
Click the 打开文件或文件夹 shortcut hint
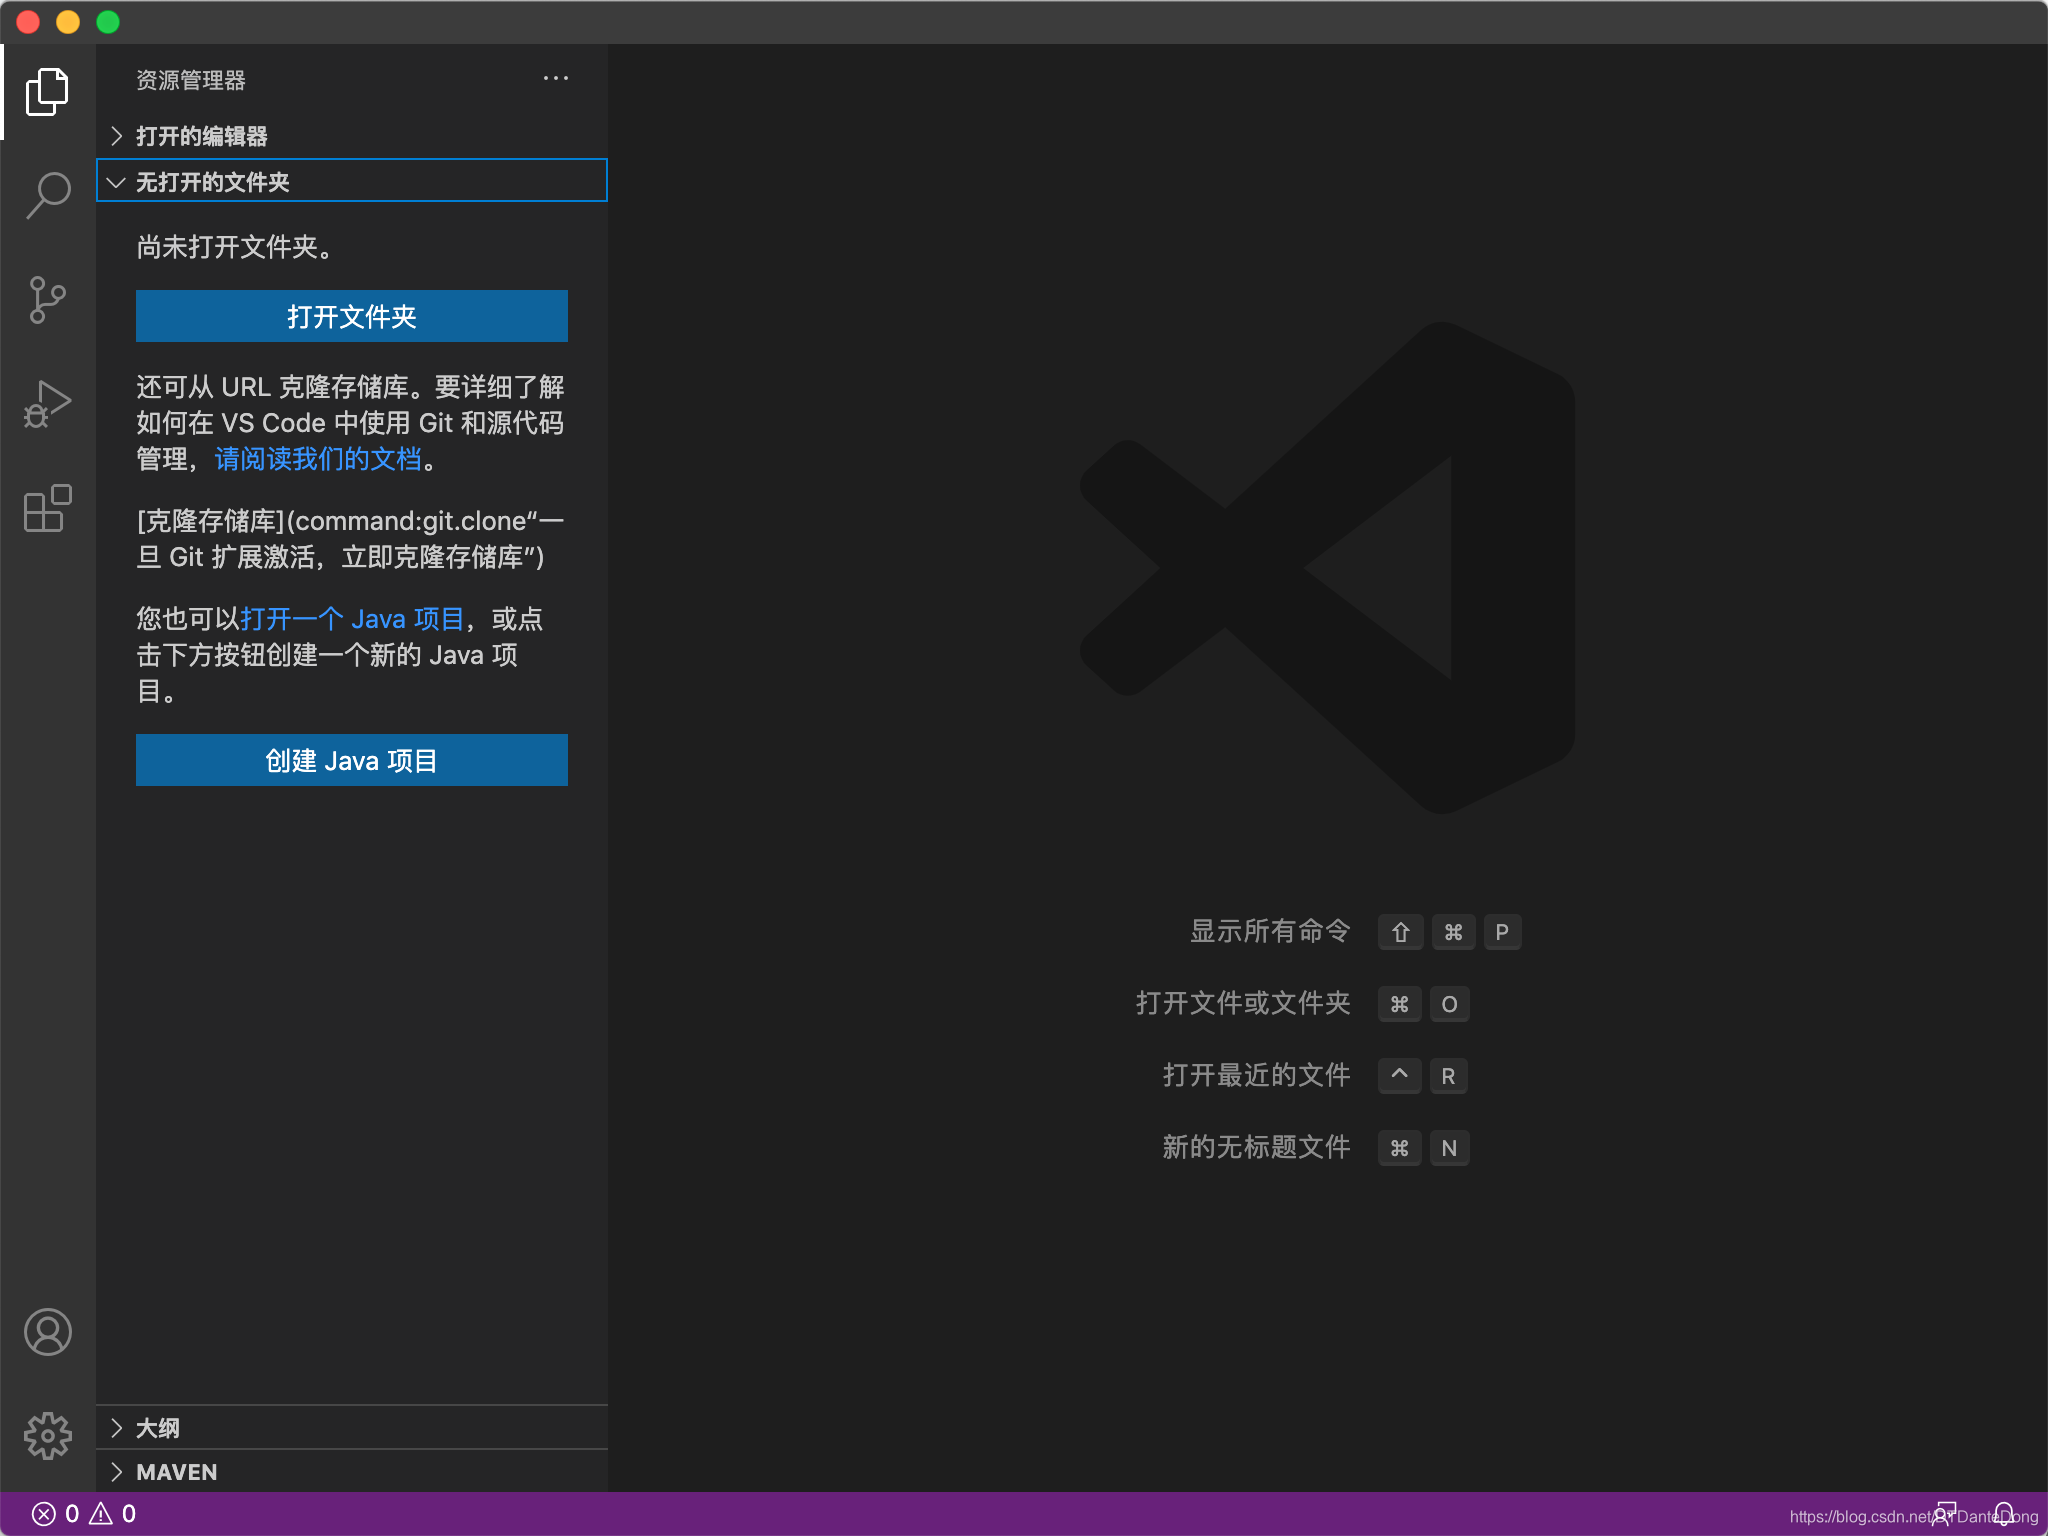click(1243, 1003)
